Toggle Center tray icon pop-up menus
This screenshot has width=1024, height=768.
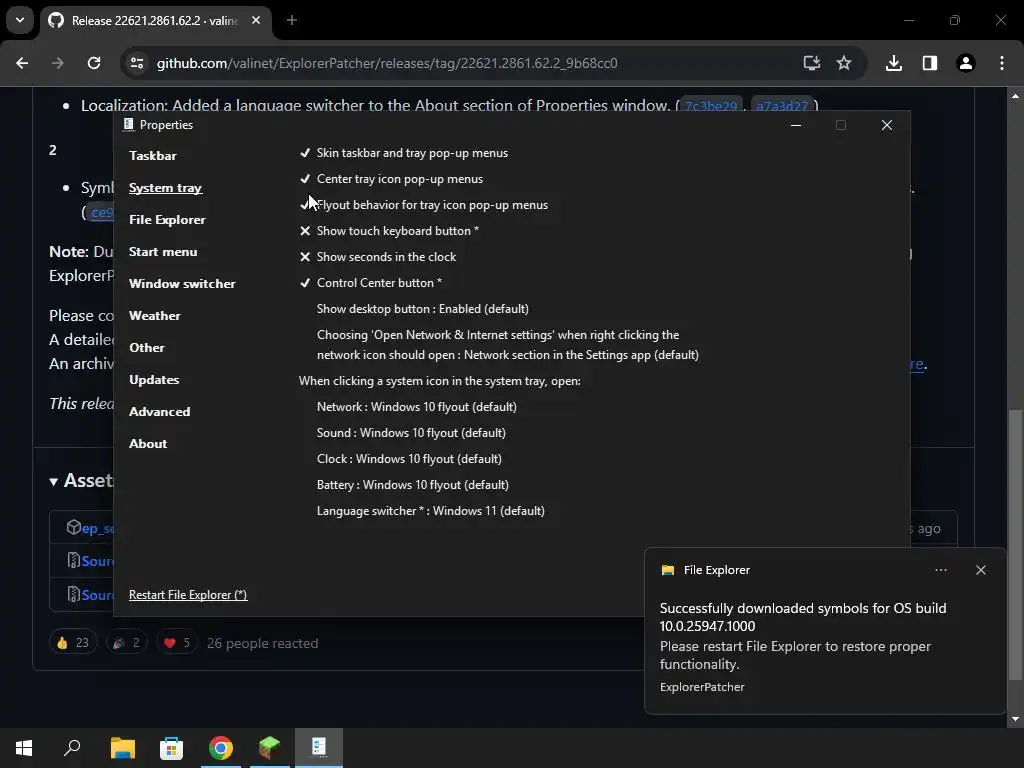click(x=391, y=179)
